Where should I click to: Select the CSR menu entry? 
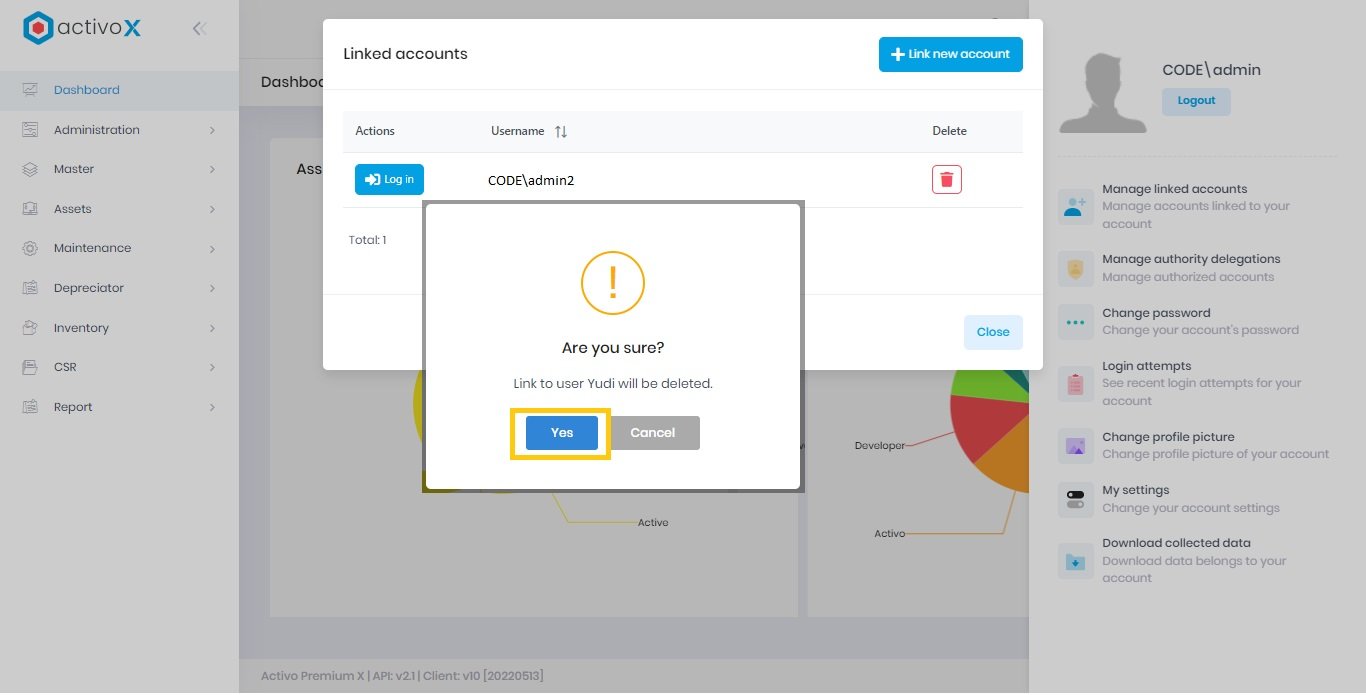tap(63, 367)
